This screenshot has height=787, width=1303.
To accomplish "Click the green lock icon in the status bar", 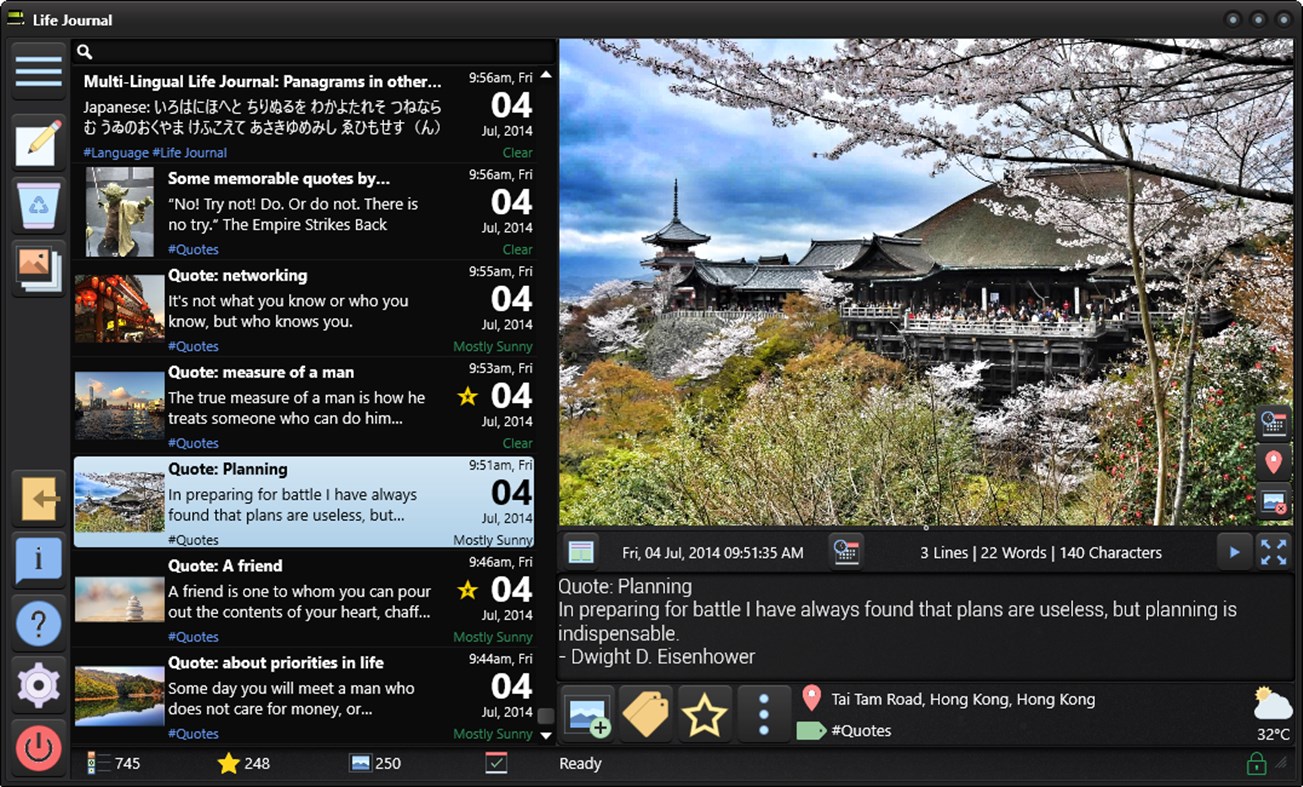I will (x=1258, y=763).
